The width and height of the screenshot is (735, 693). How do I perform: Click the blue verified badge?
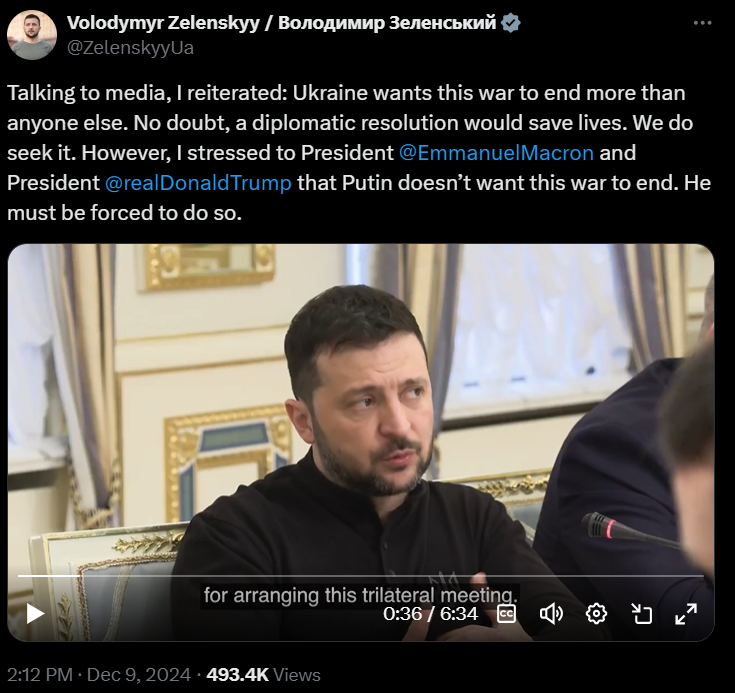point(510,23)
